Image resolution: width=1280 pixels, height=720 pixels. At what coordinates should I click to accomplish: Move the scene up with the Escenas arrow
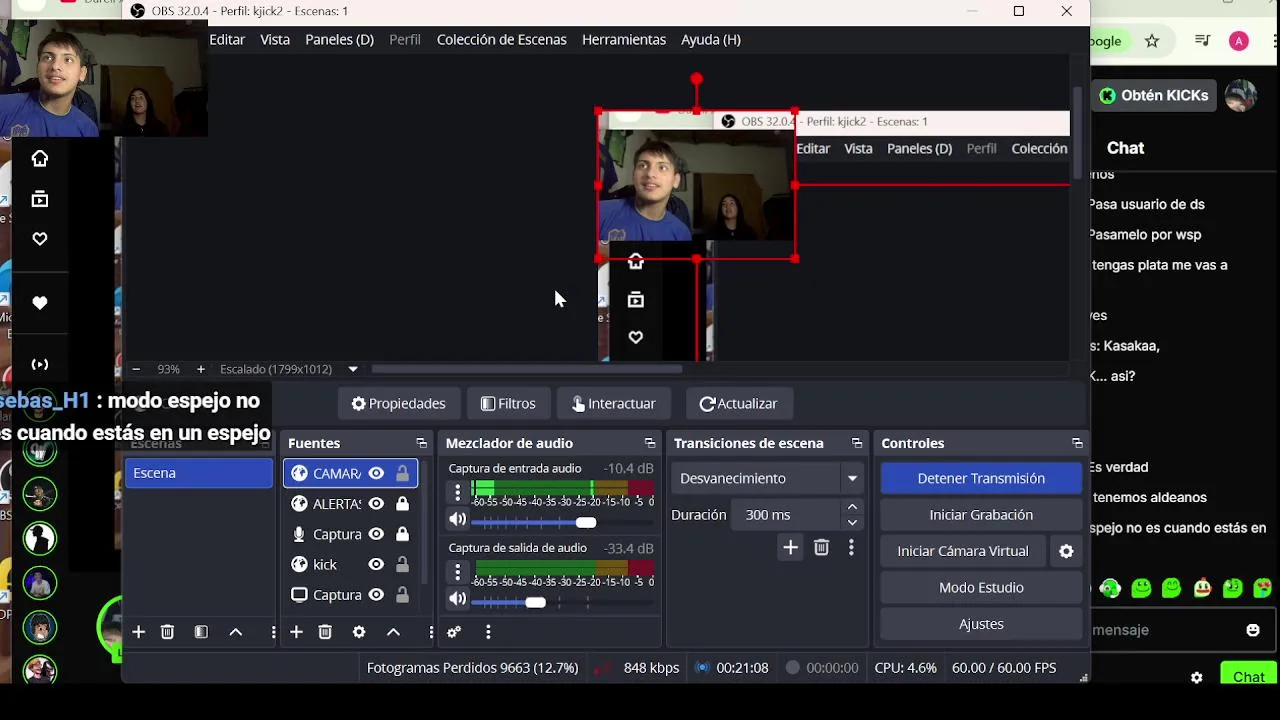tap(236, 632)
